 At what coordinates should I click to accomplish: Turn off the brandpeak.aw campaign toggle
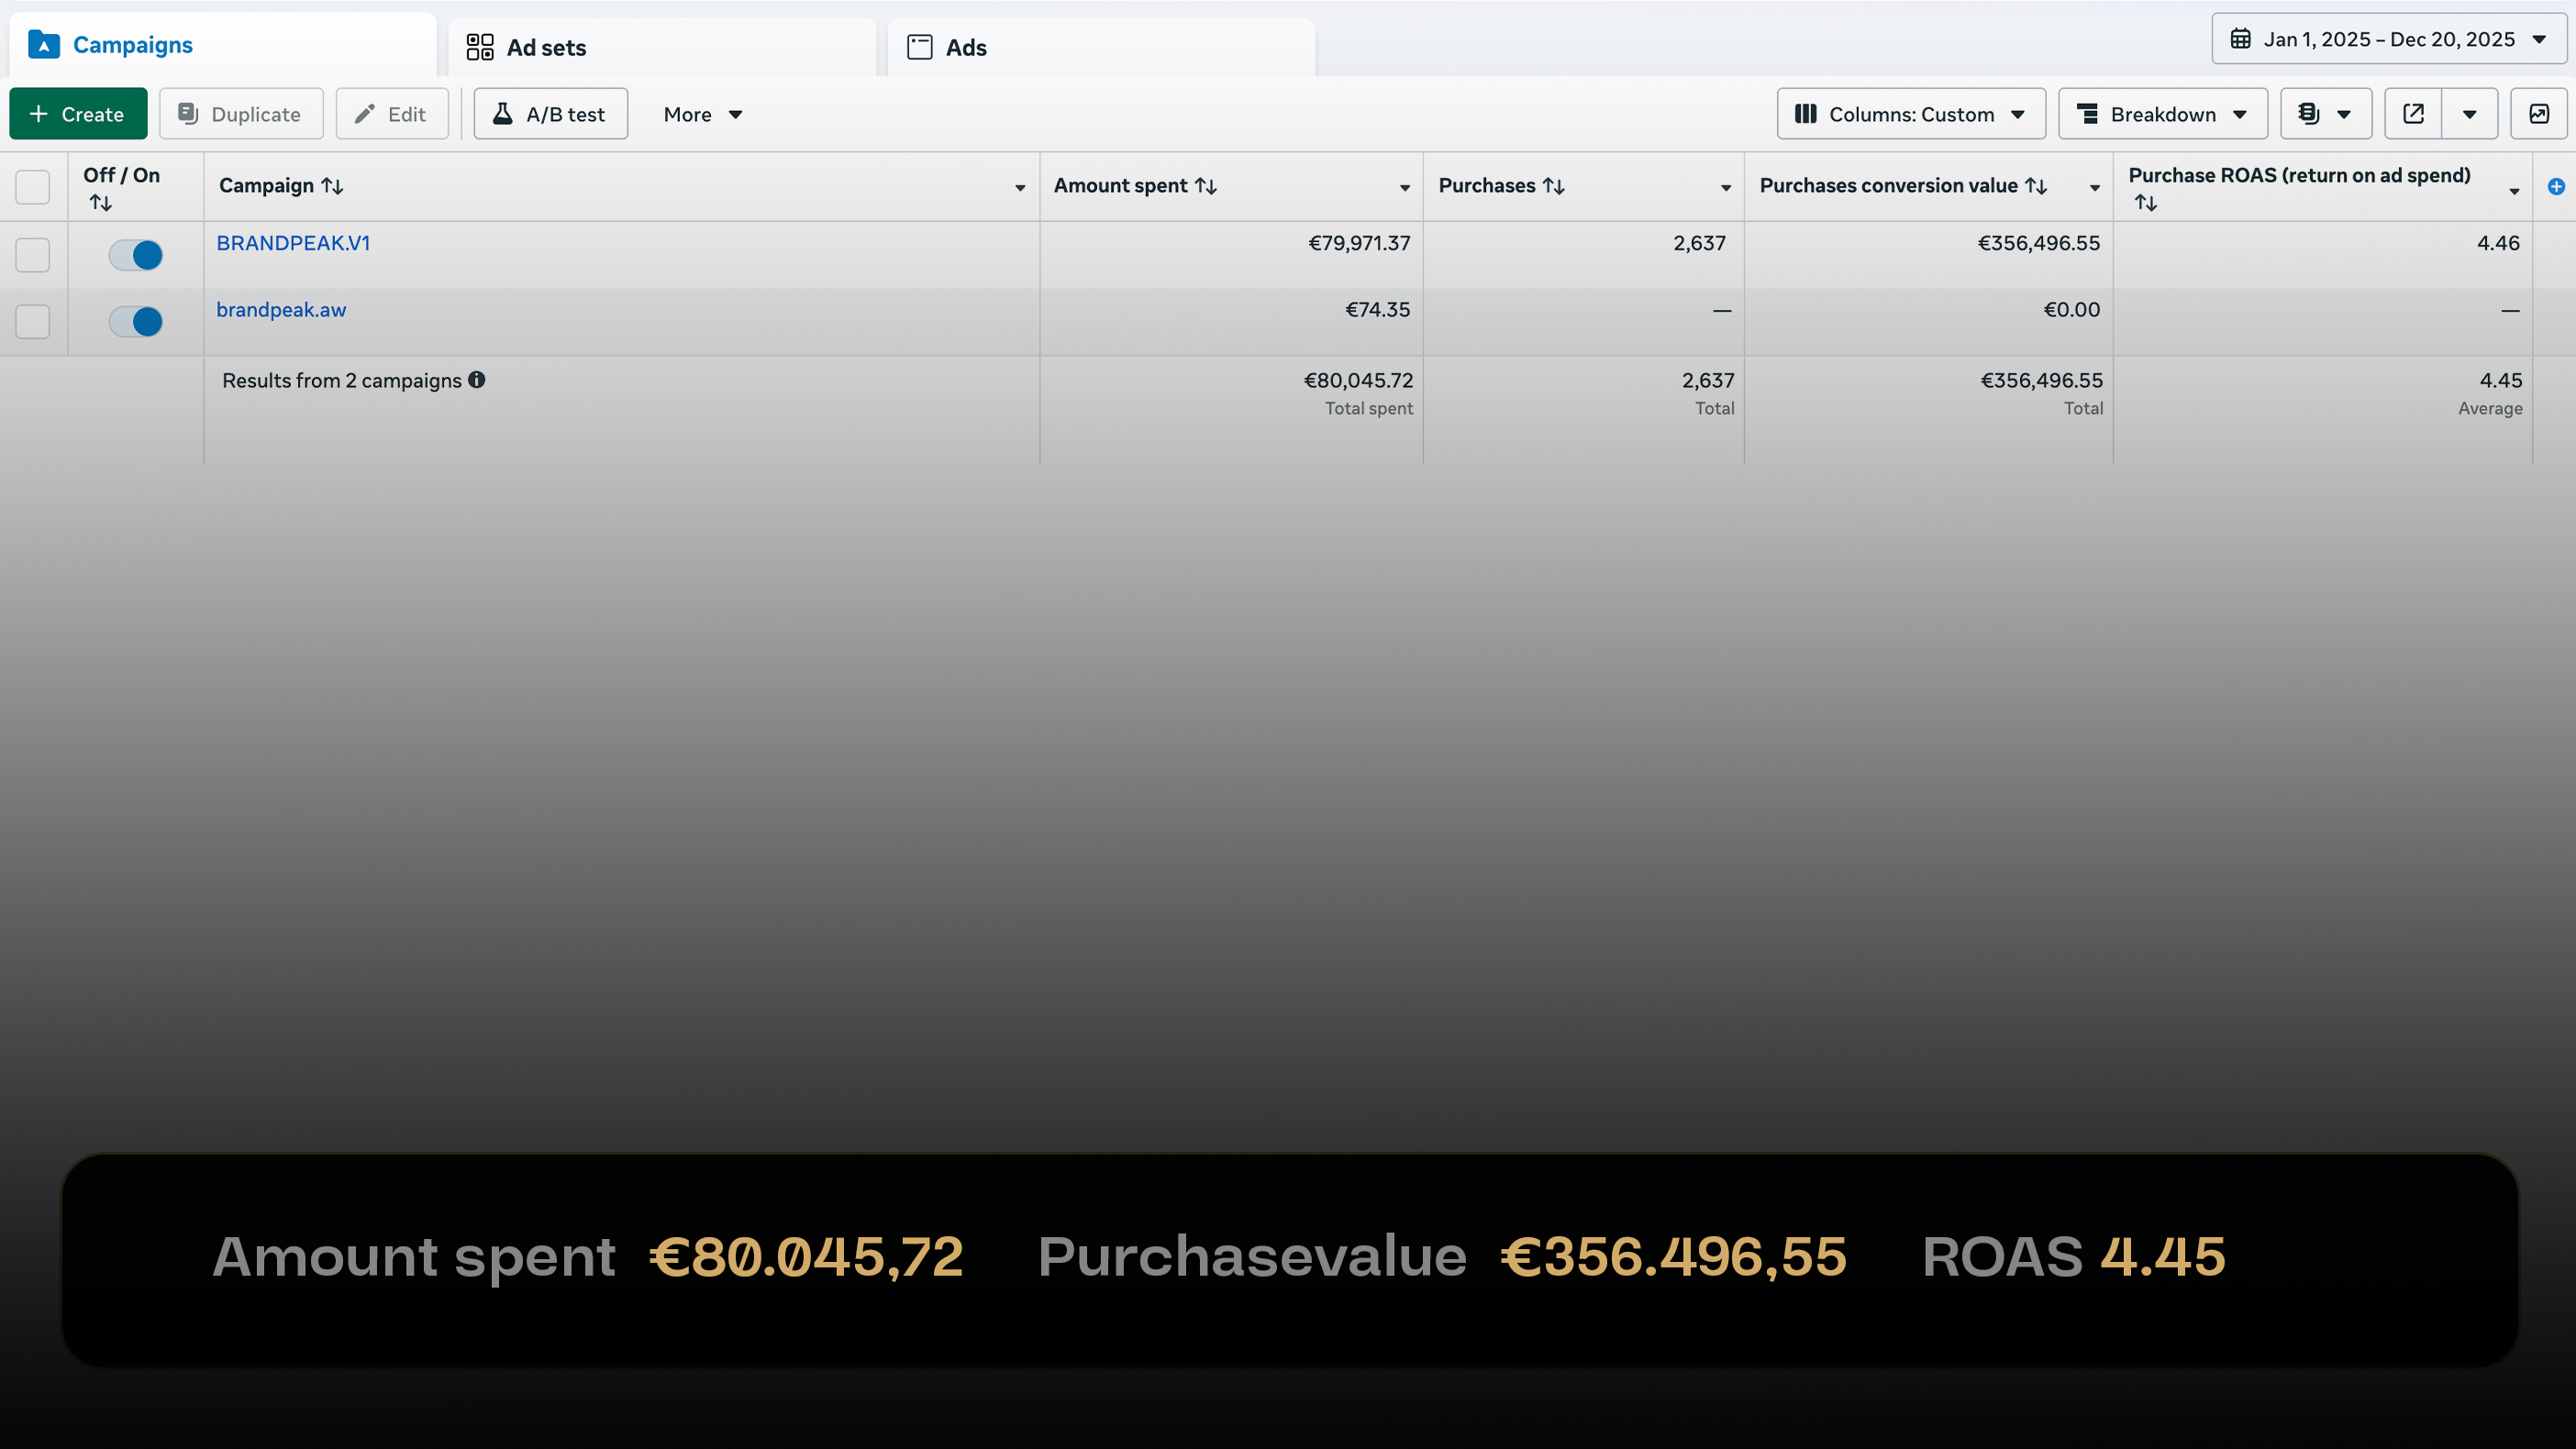click(136, 322)
